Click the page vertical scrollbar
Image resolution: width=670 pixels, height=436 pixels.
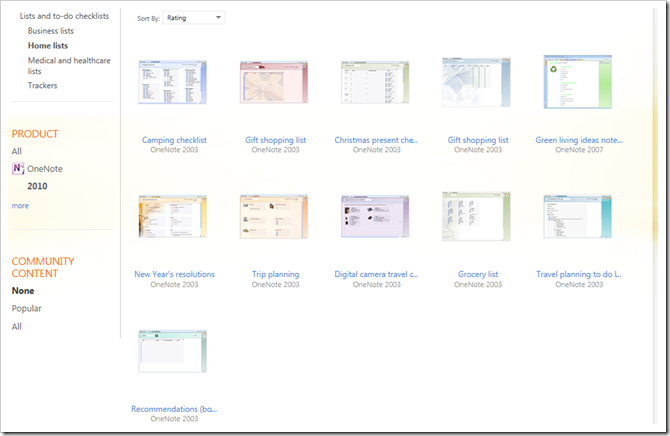point(655,216)
